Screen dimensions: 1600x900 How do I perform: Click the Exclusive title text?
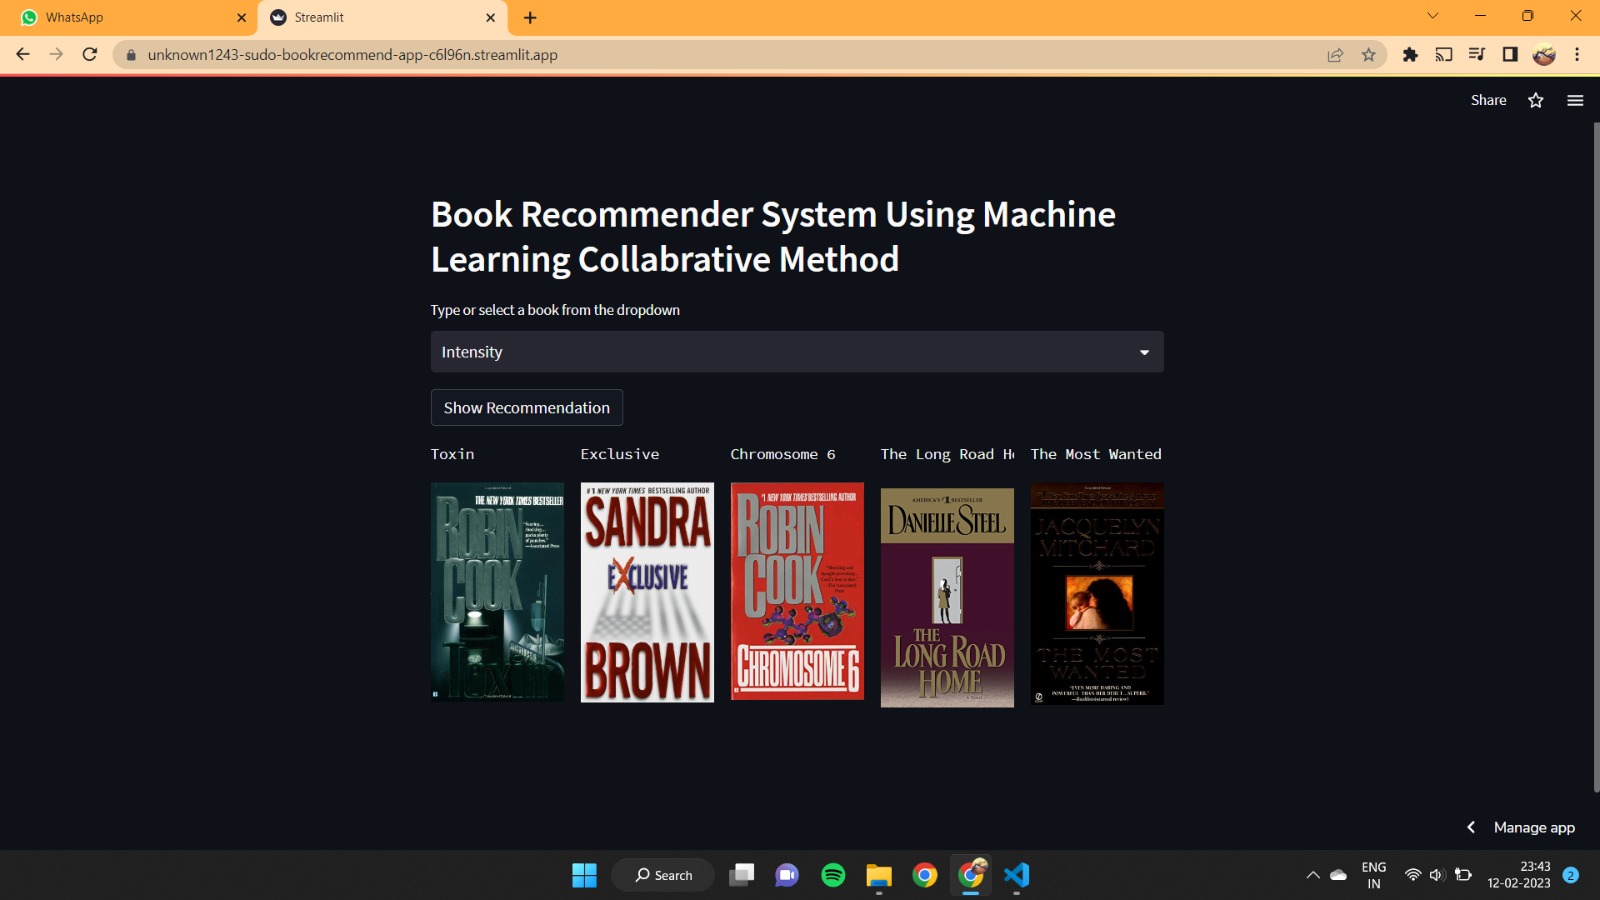(x=620, y=454)
